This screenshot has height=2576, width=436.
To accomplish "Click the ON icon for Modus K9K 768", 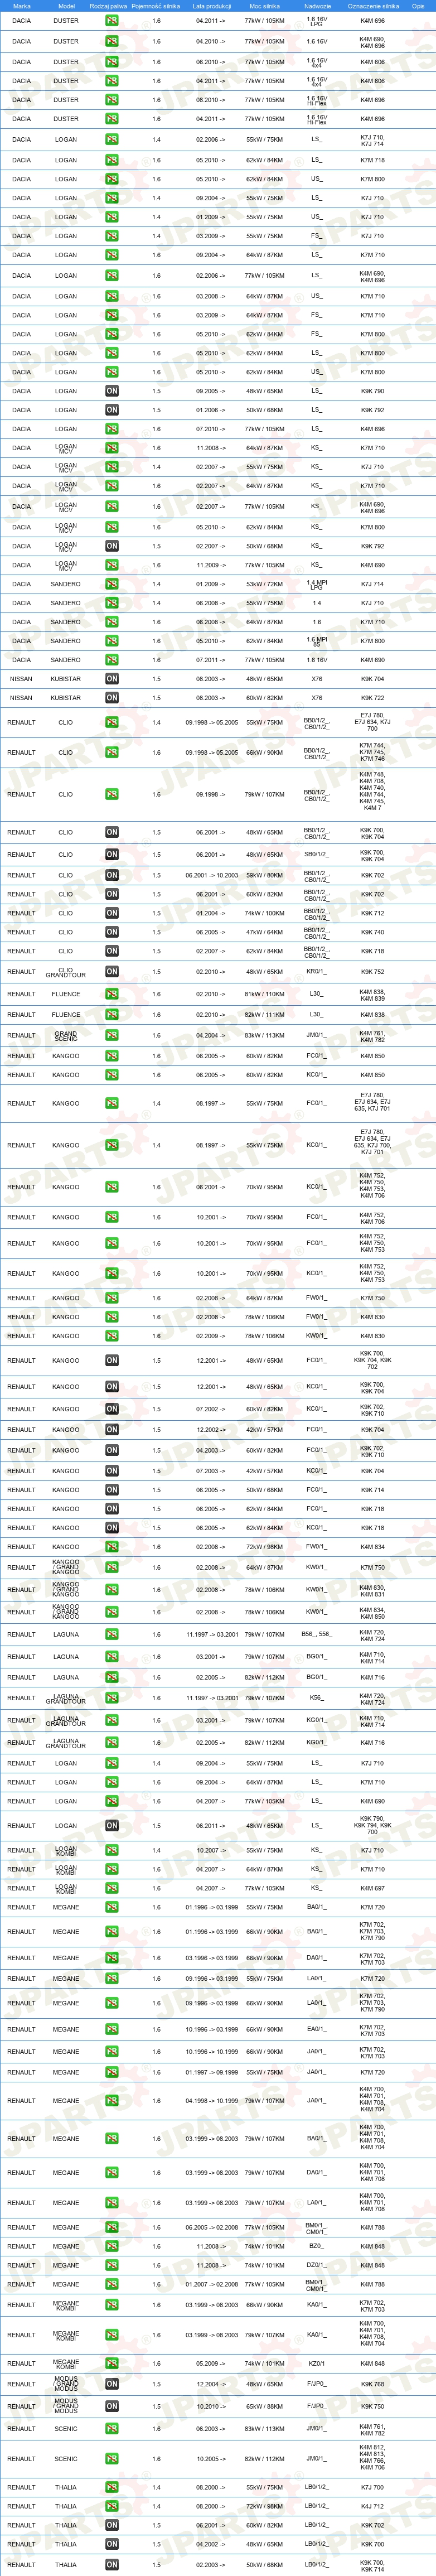I will (112, 2384).
